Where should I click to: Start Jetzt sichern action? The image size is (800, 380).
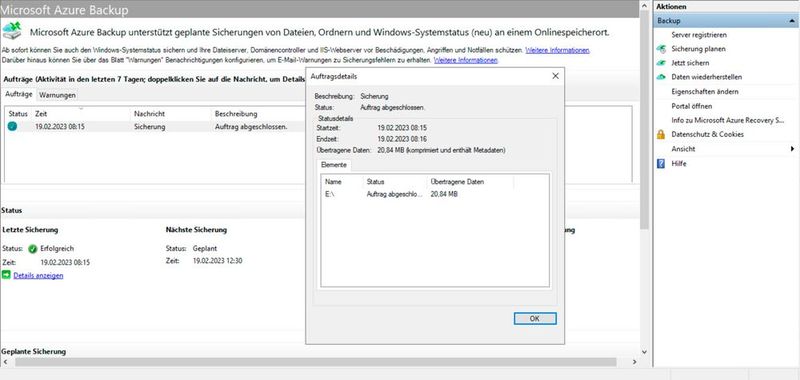pyautogui.click(x=690, y=63)
